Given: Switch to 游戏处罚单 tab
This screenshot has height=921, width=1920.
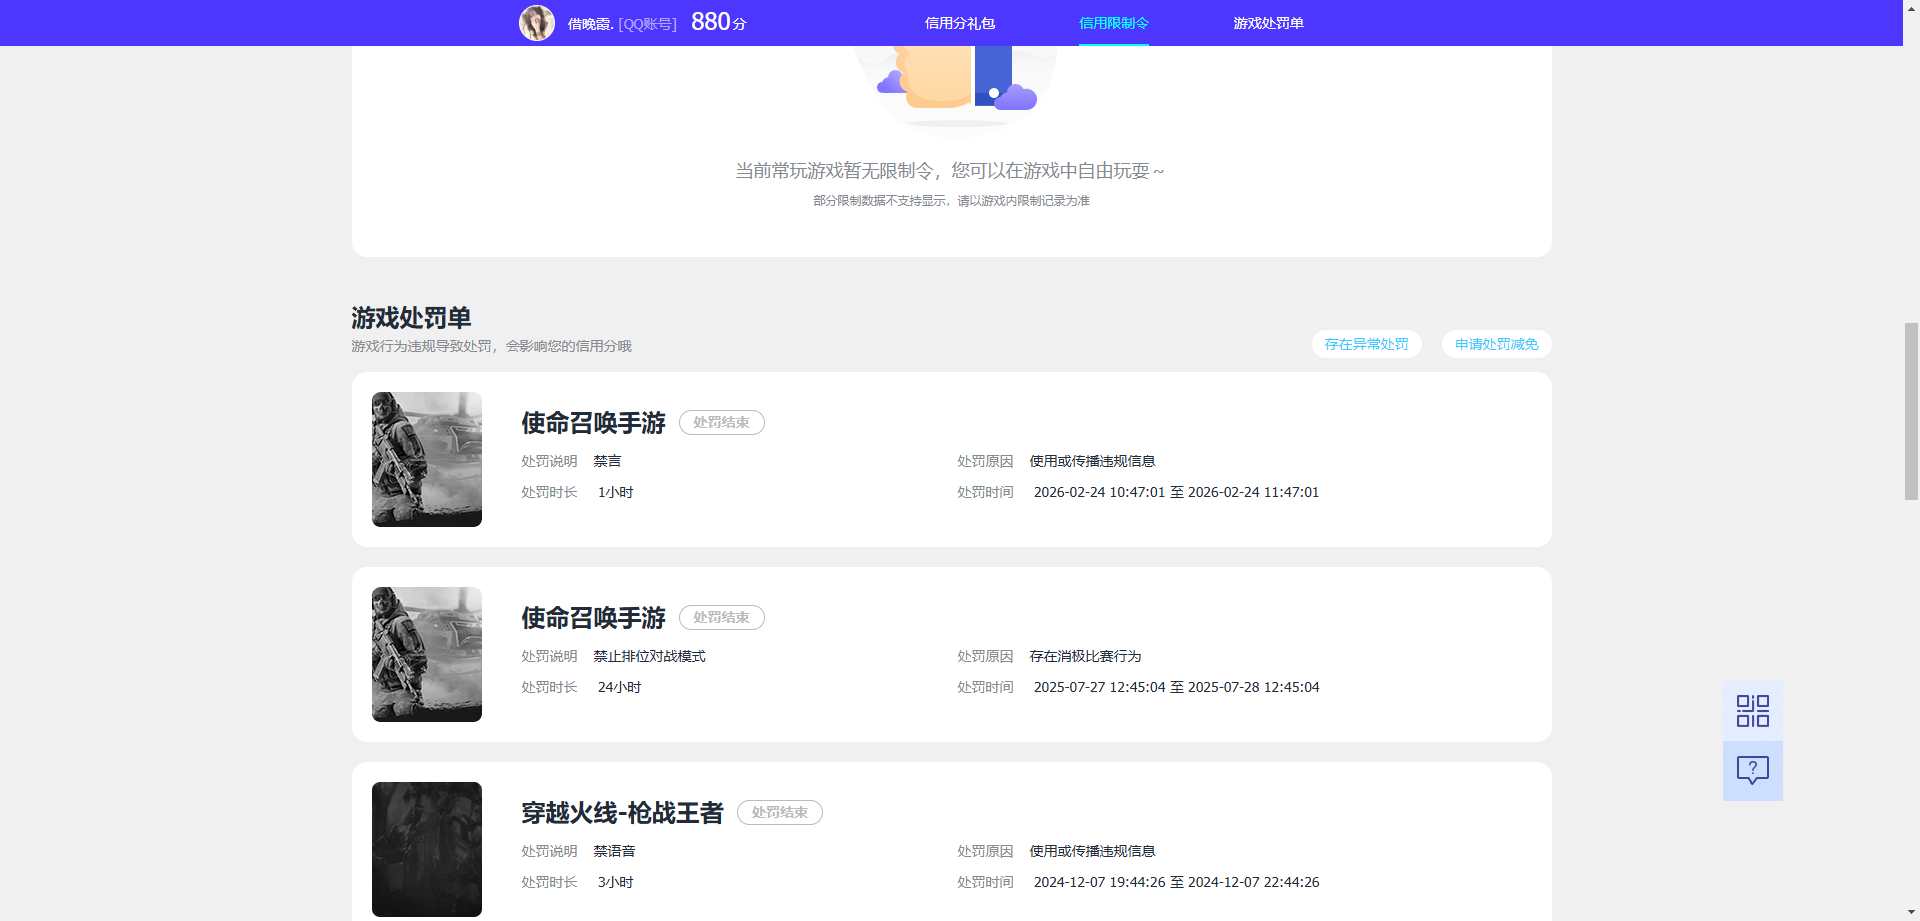Looking at the screenshot, I should tap(1268, 23).
